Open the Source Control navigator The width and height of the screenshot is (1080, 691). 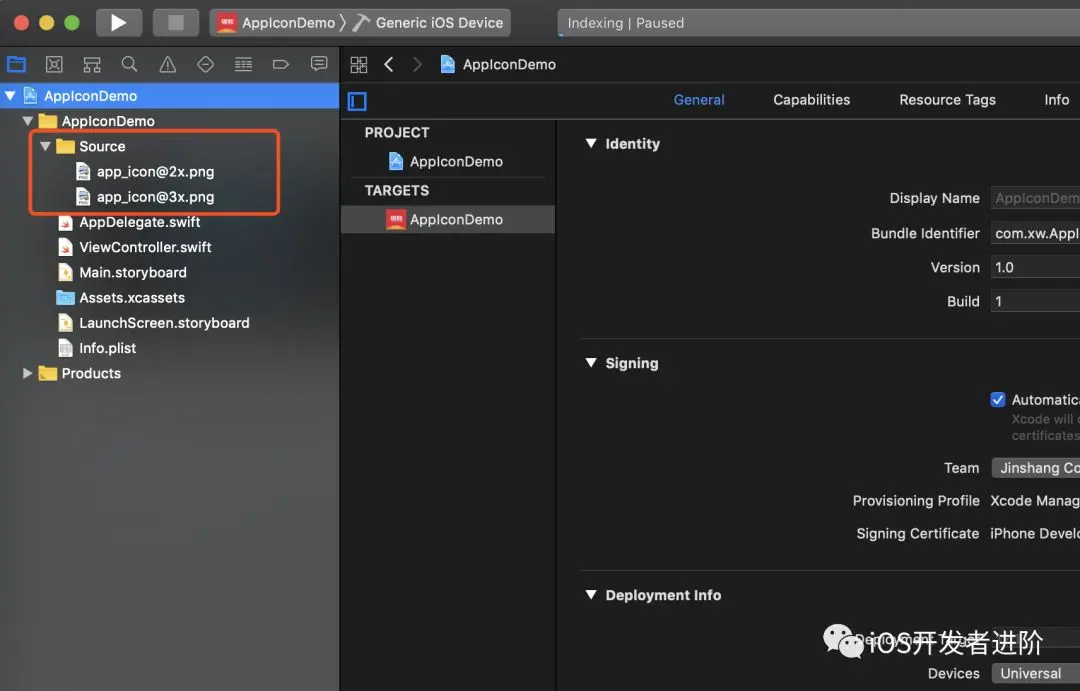54,65
